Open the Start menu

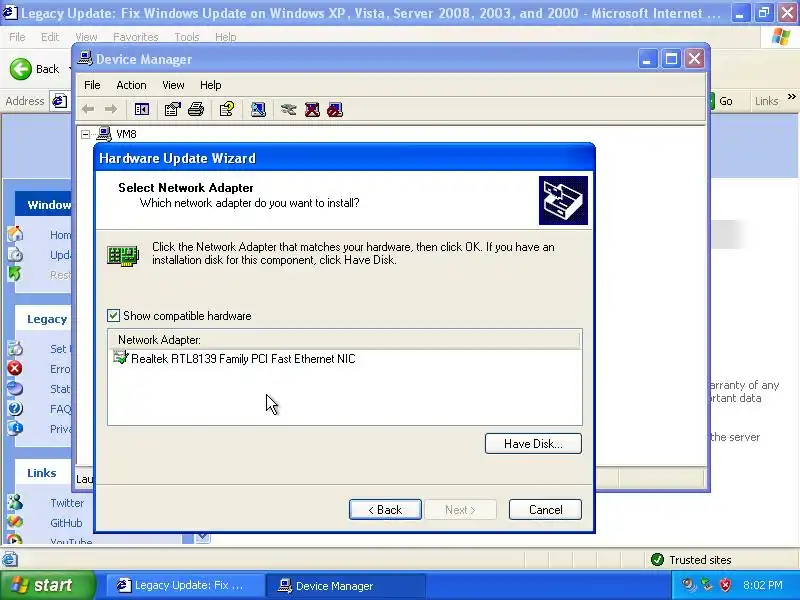(47, 585)
